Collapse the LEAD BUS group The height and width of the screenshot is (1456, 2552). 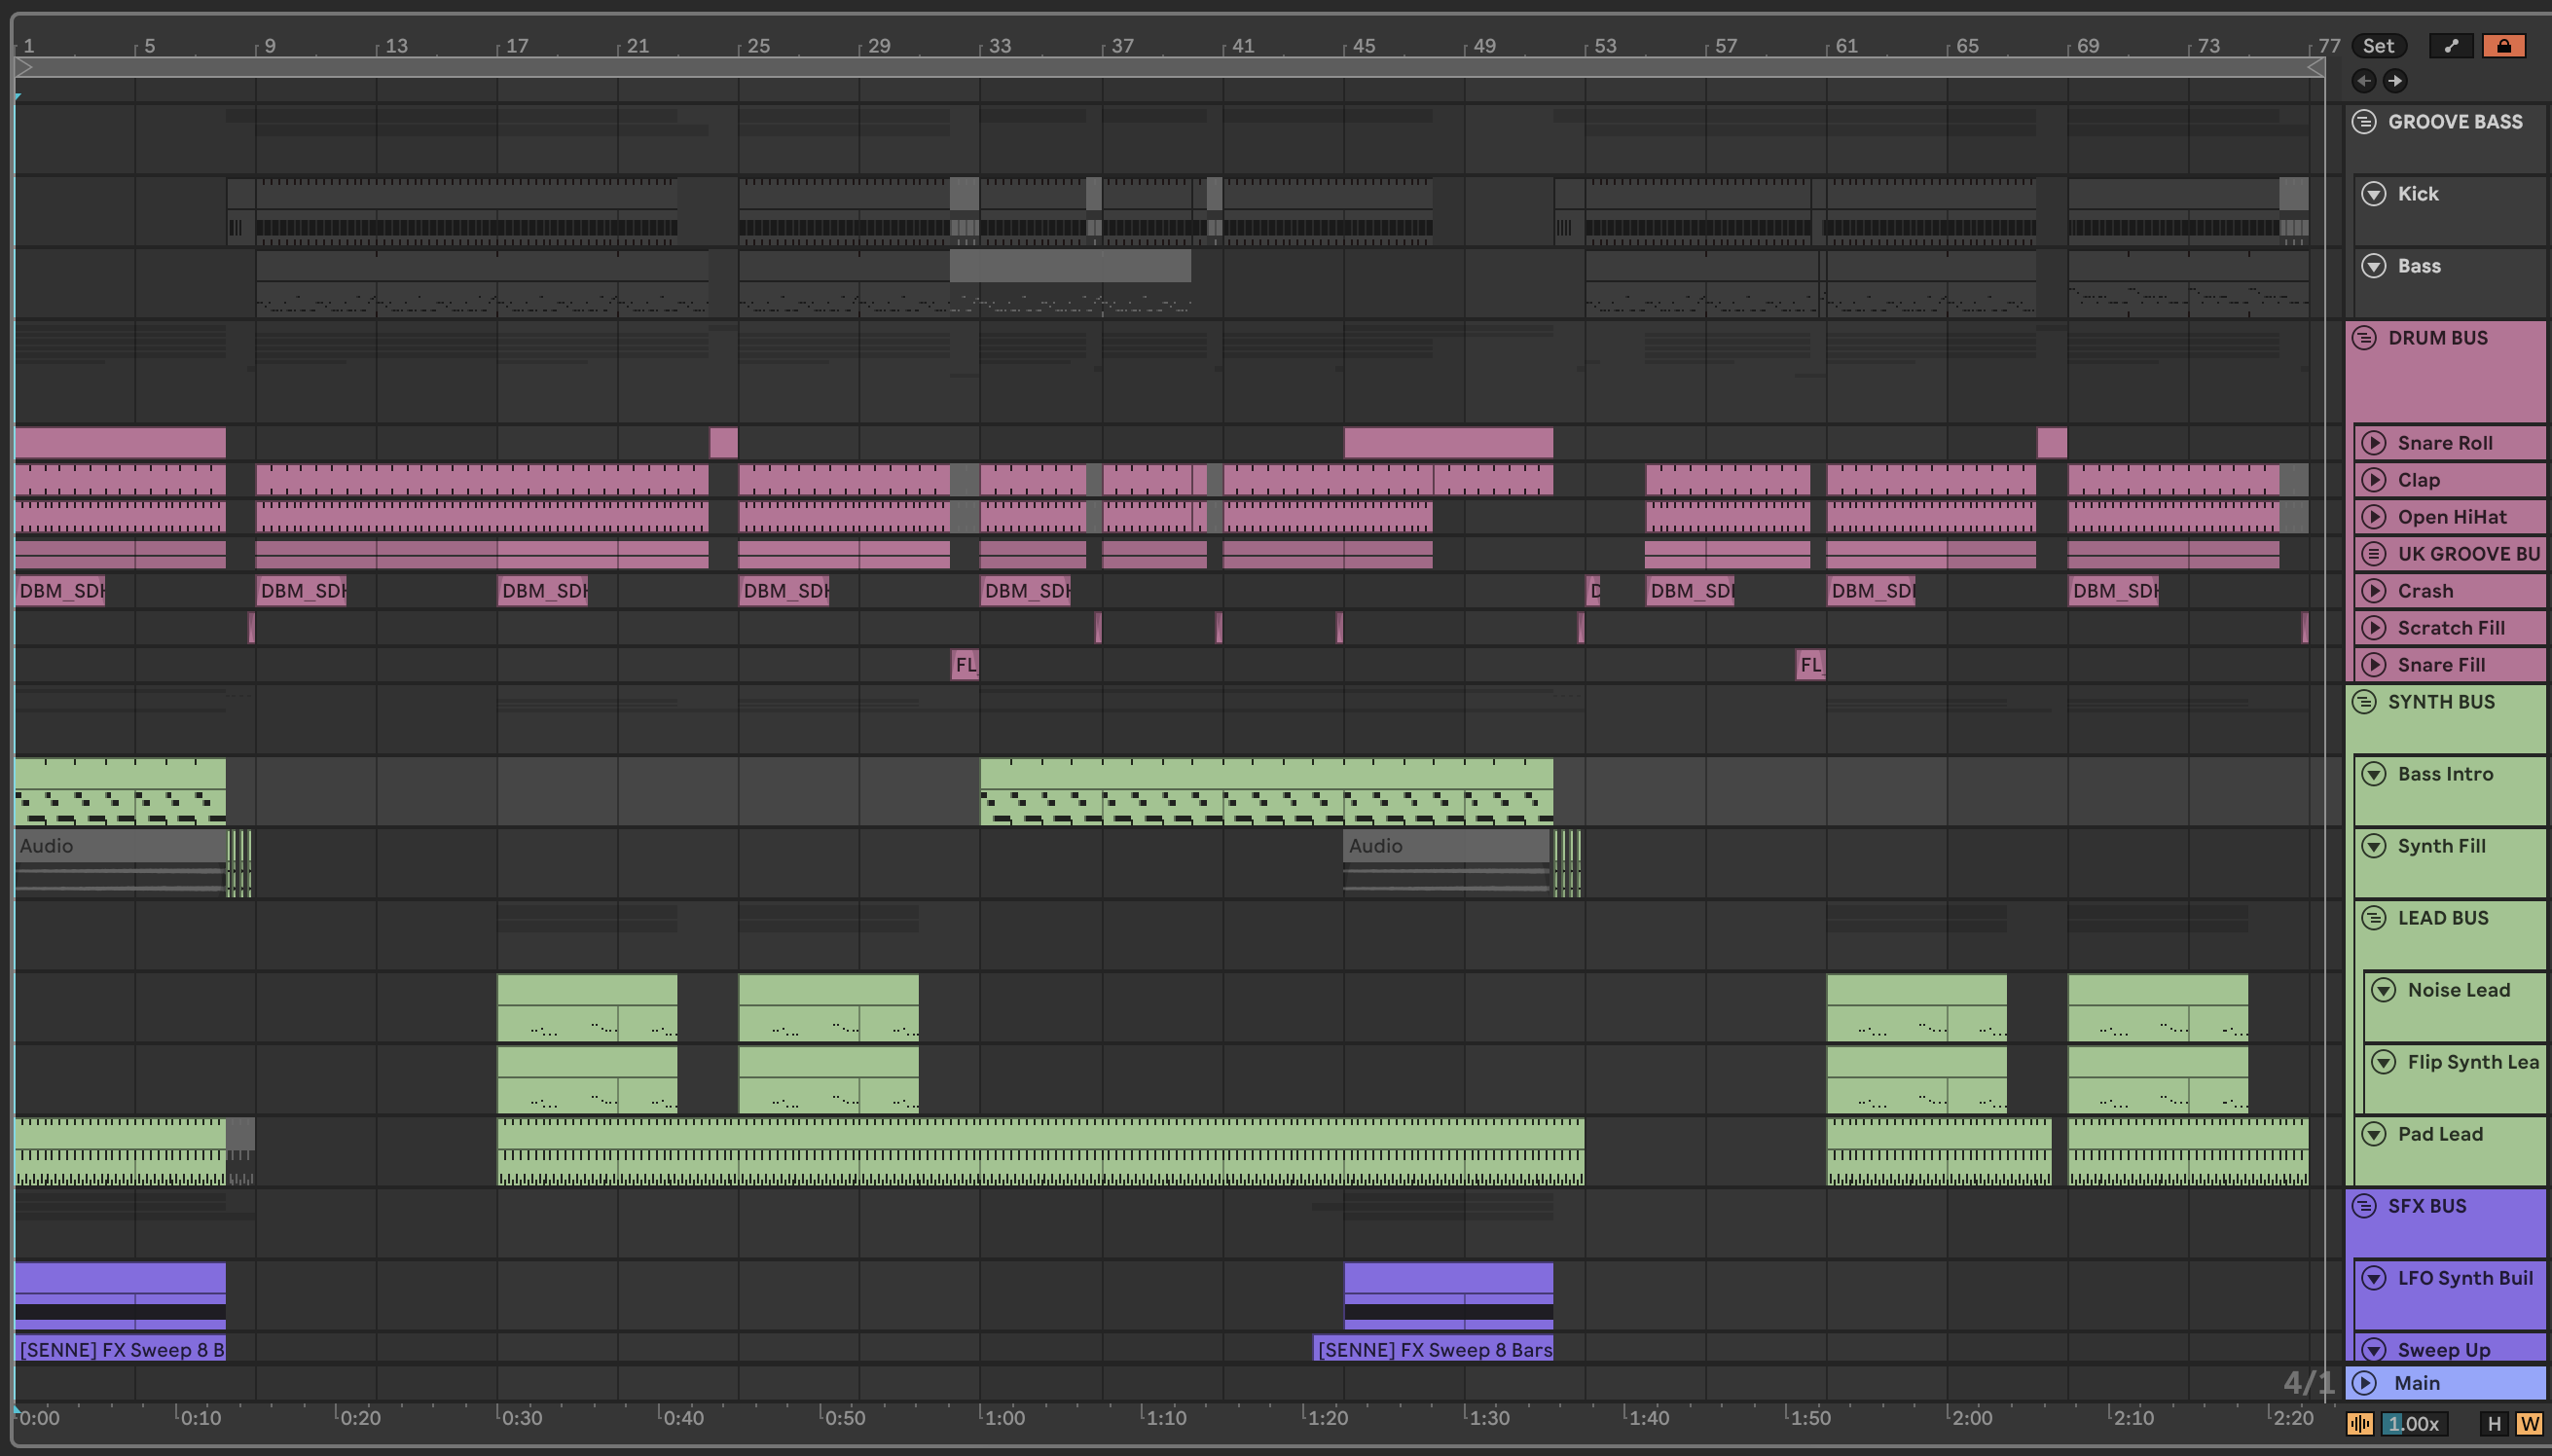[x=2374, y=918]
